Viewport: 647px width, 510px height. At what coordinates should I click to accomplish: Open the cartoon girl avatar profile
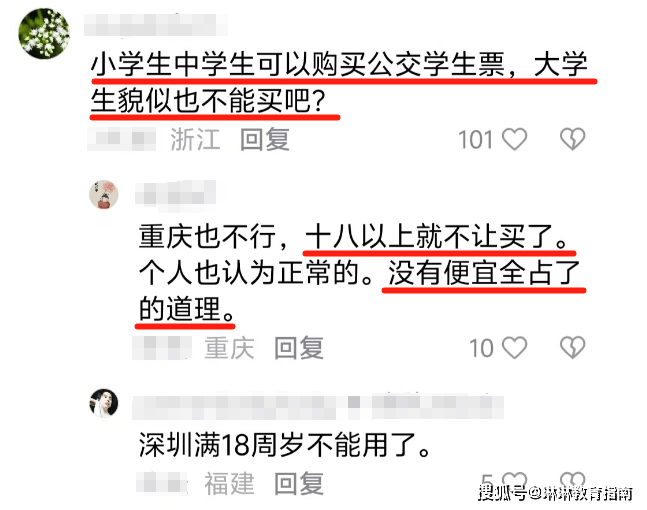click(104, 194)
